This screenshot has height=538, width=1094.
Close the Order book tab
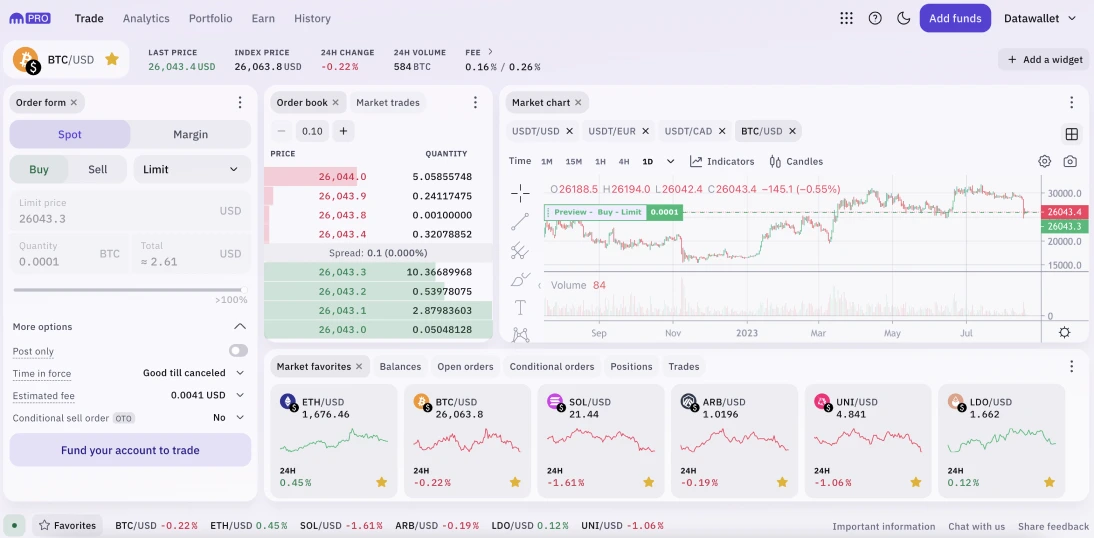click(336, 103)
